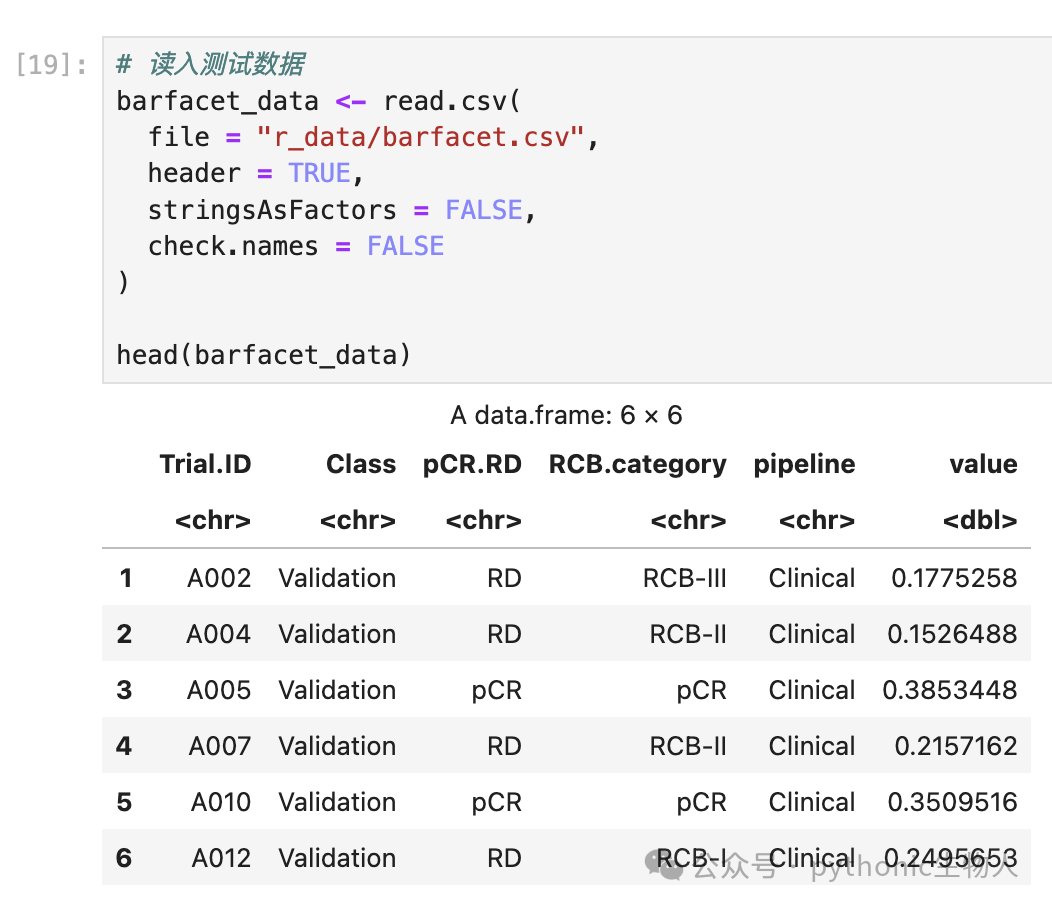Click the read.csv function name
Viewport: 1052px width, 908px height.
pyautogui.click(x=445, y=101)
